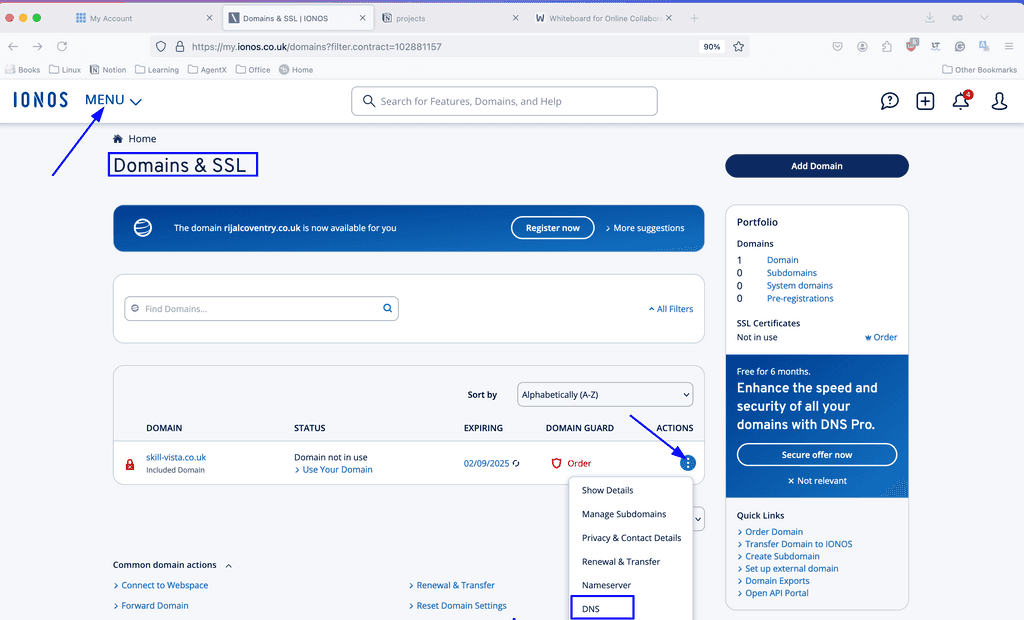Open Subdomains in Portfolio
1024x620 pixels.
click(x=792, y=272)
